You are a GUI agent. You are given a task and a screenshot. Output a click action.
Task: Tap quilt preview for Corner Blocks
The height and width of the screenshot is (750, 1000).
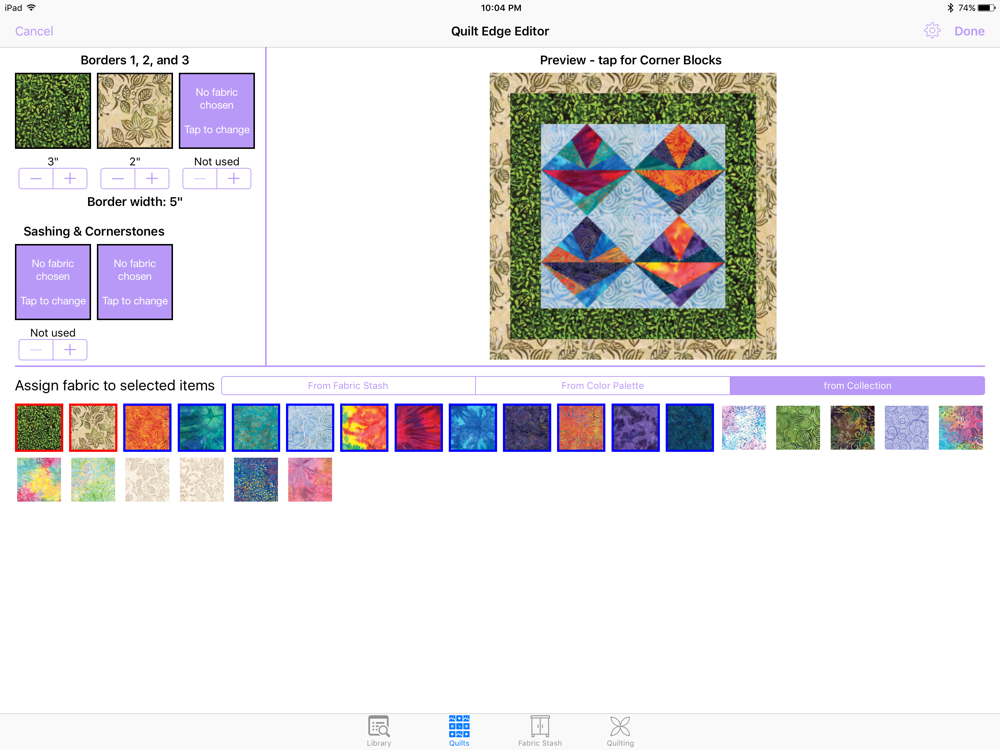[x=633, y=216]
